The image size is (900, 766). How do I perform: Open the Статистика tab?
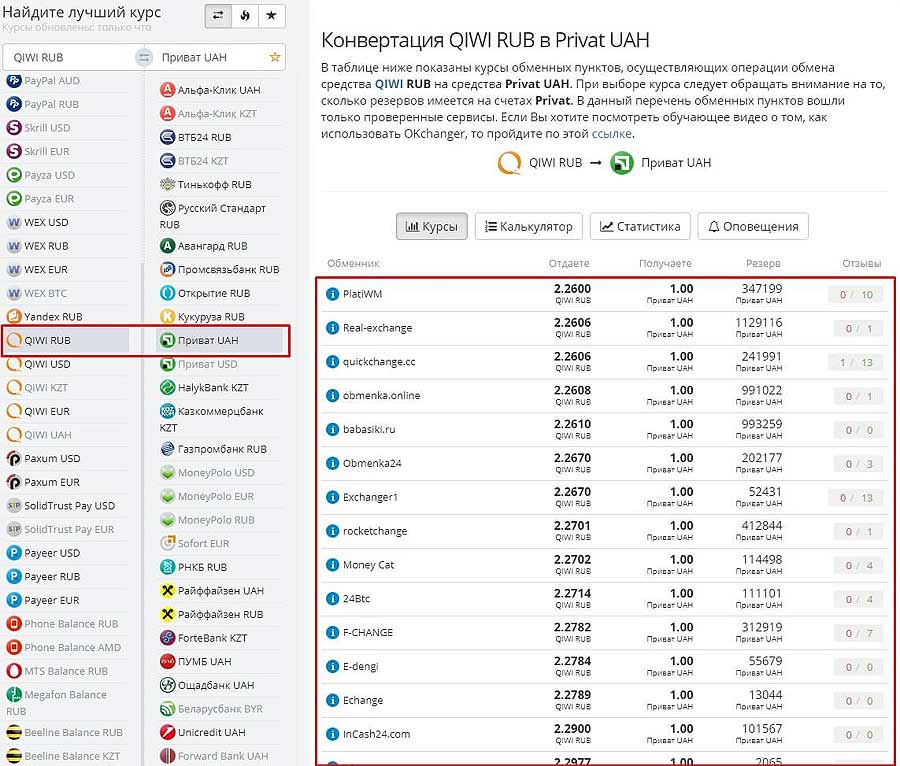[640, 227]
